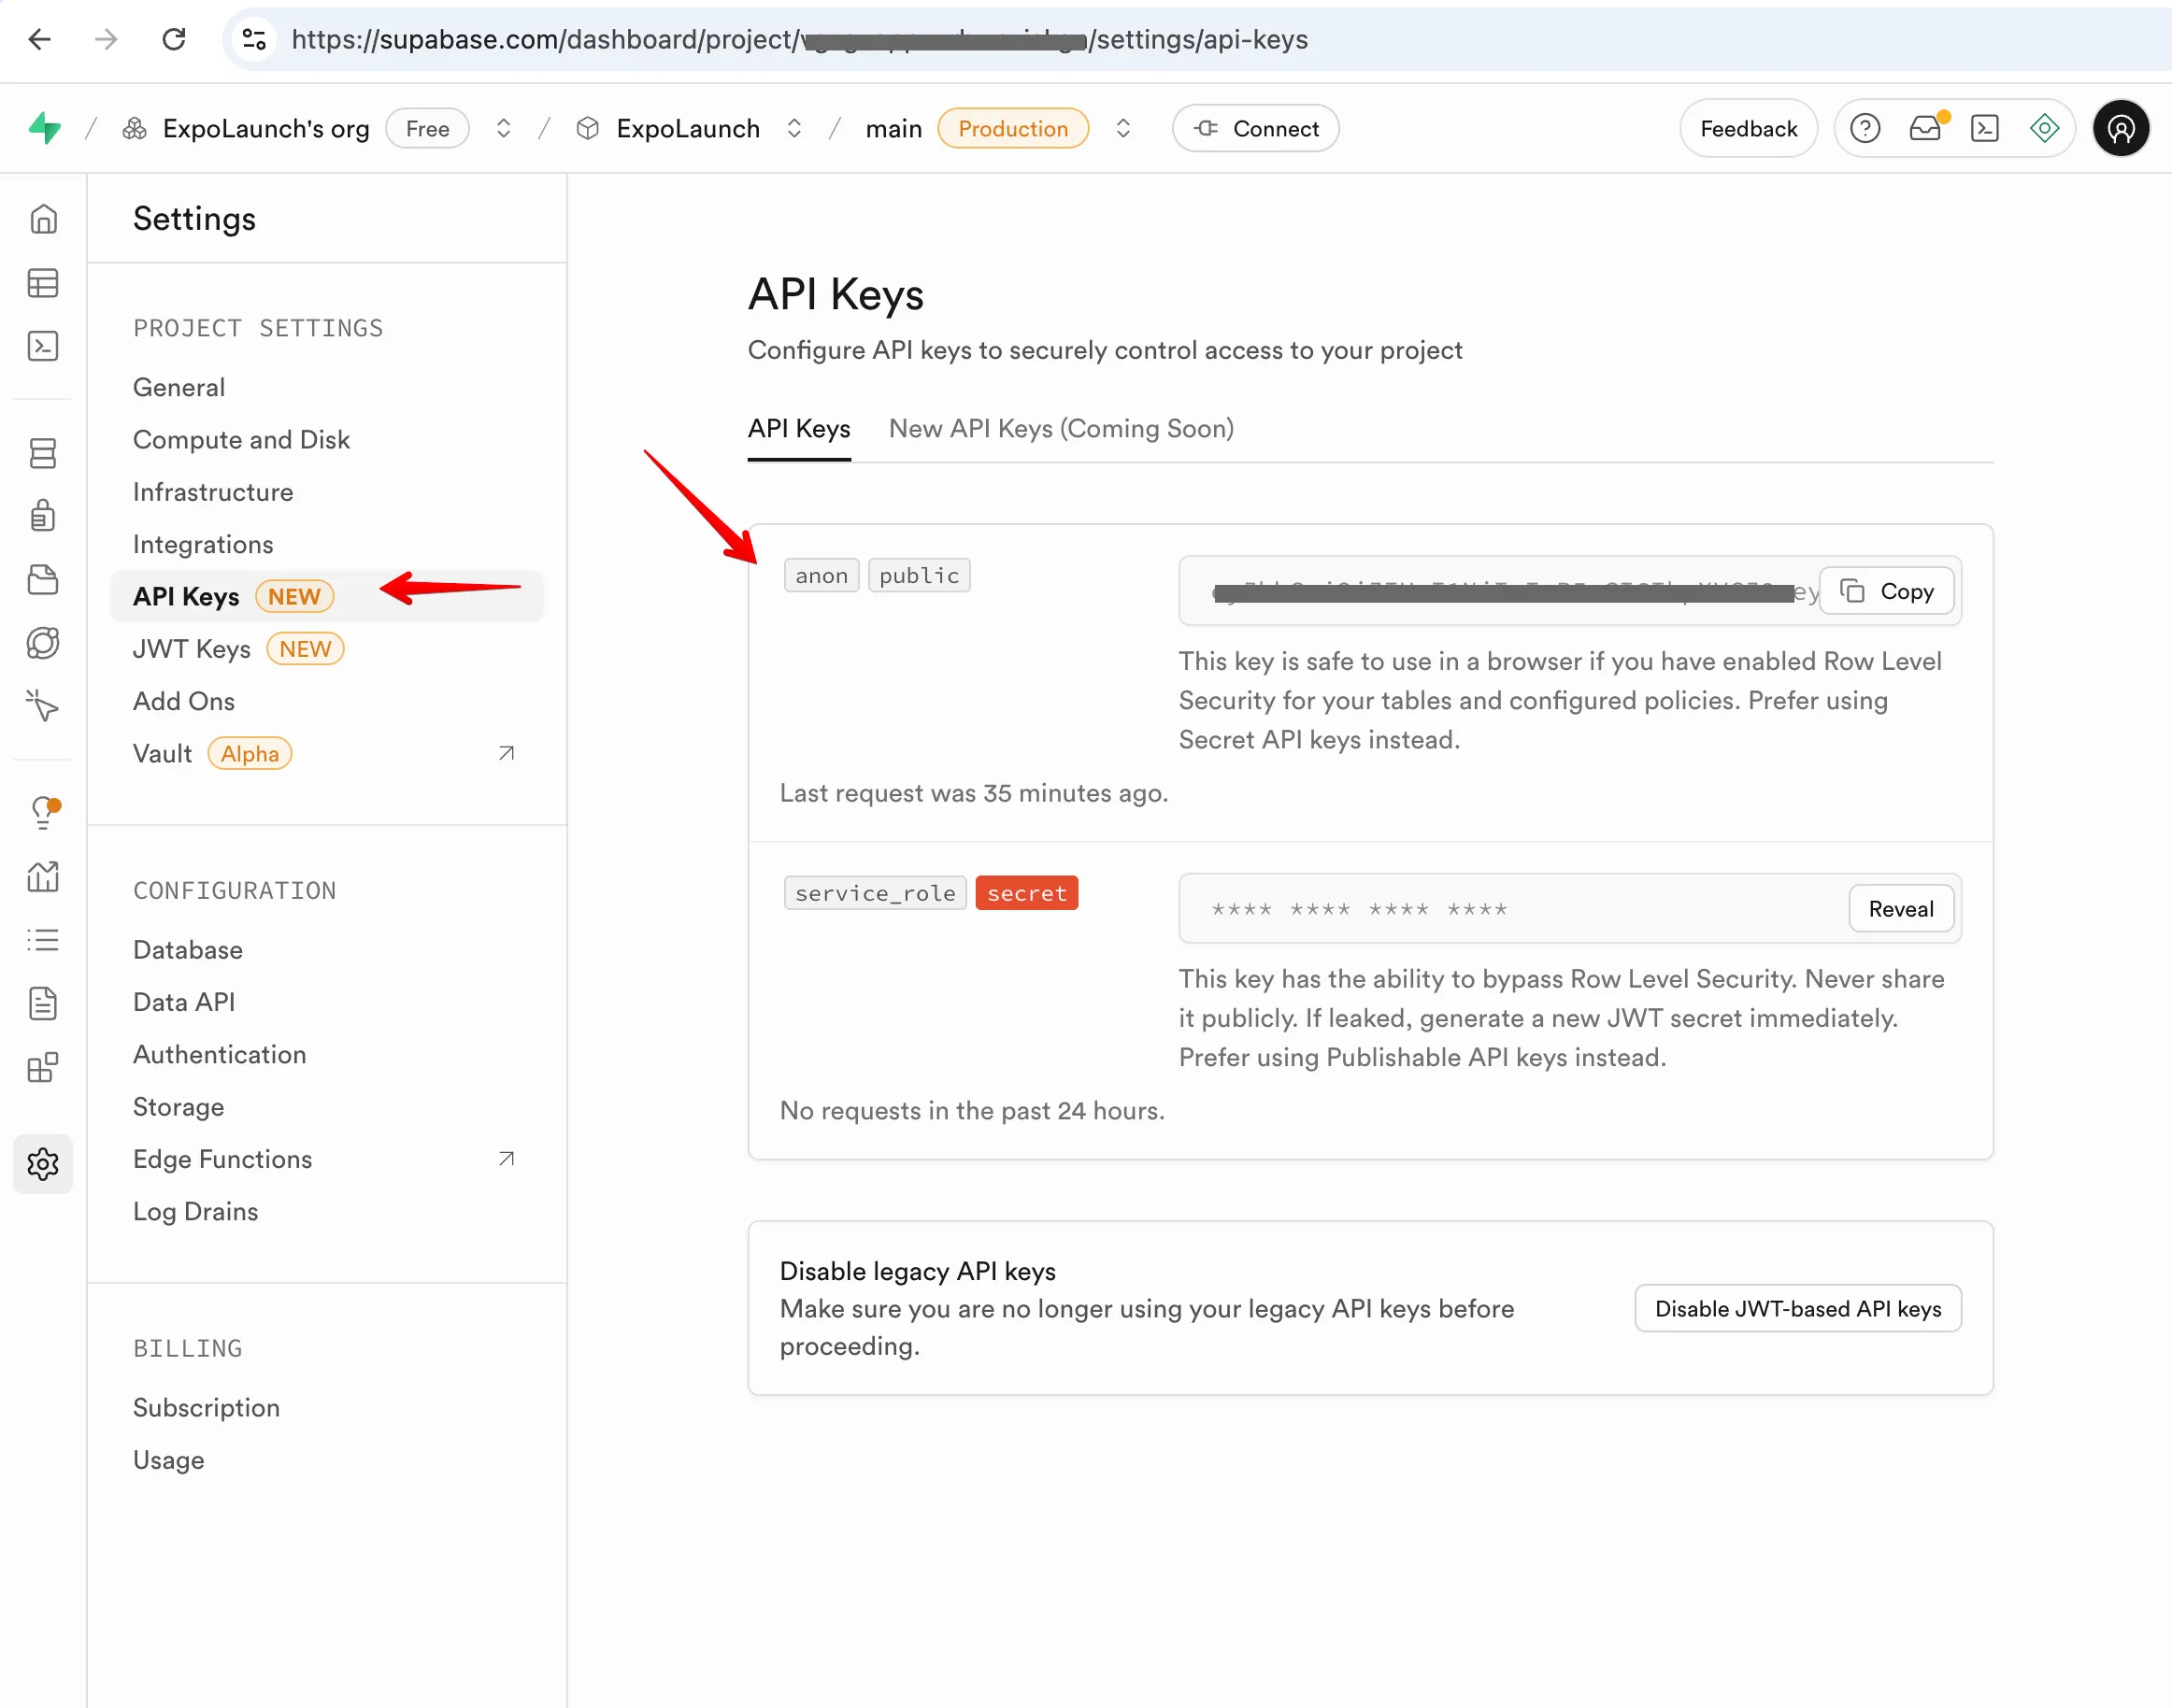The image size is (2172, 1708).
Task: Click the Supabase logo icon
Action: (x=44, y=128)
